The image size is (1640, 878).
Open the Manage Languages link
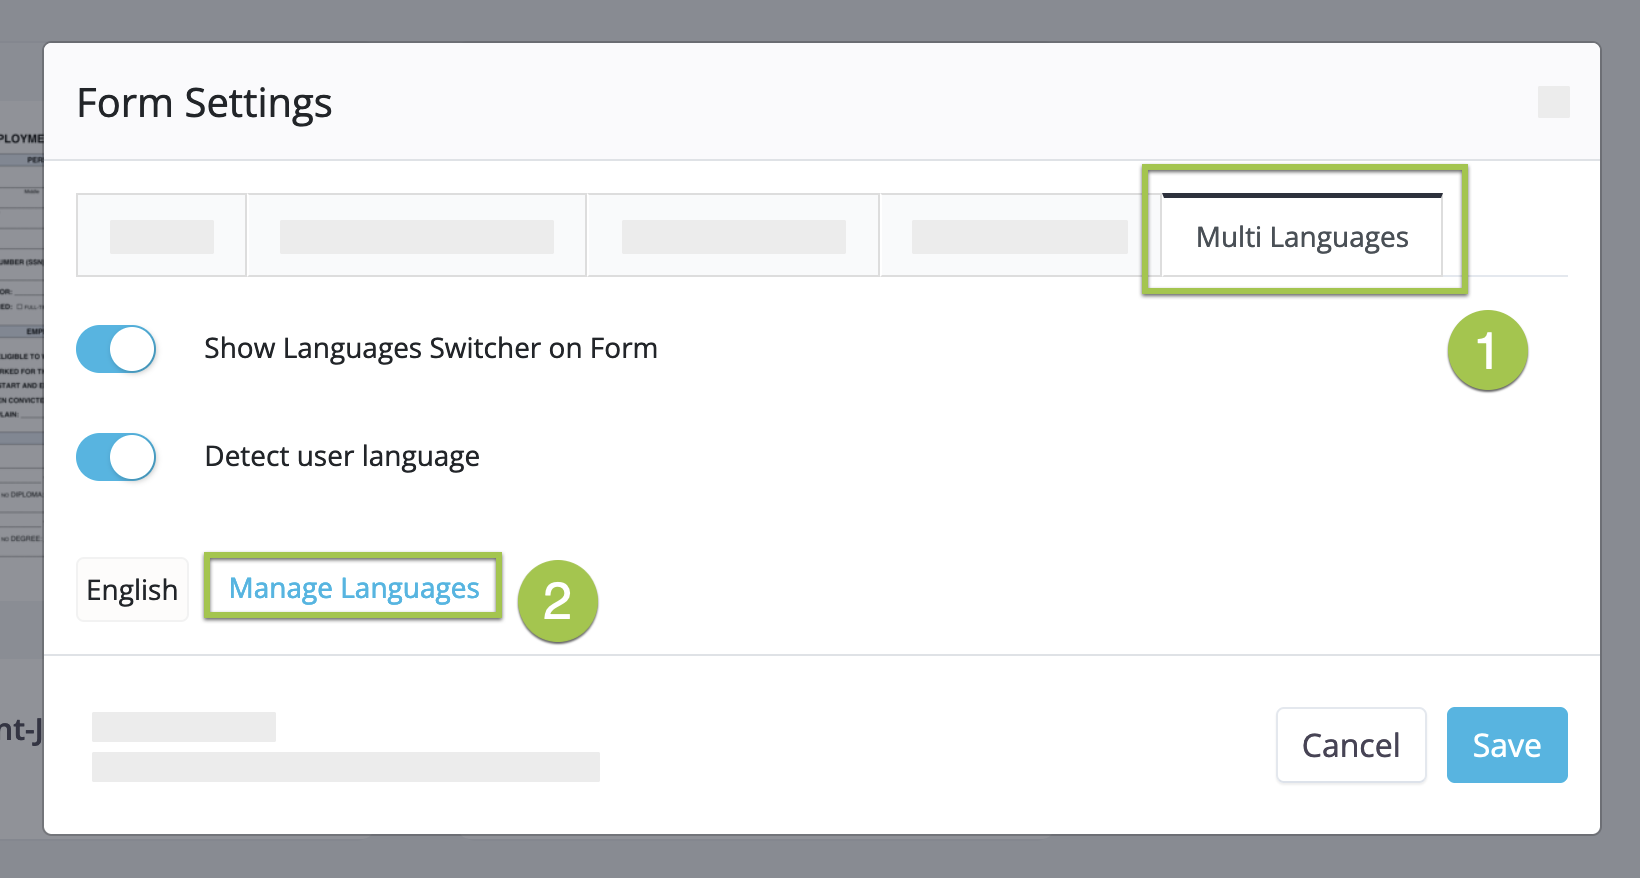[x=354, y=588]
